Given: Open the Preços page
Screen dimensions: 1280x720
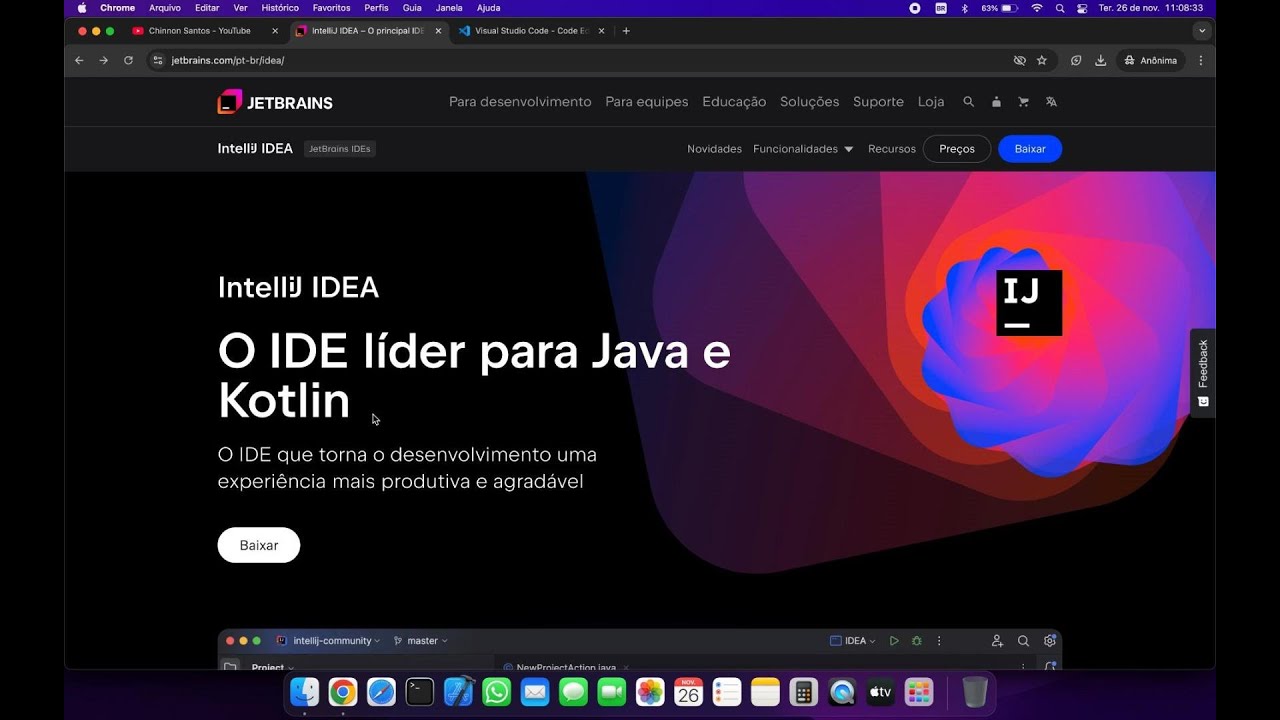Looking at the screenshot, I should tap(957, 149).
